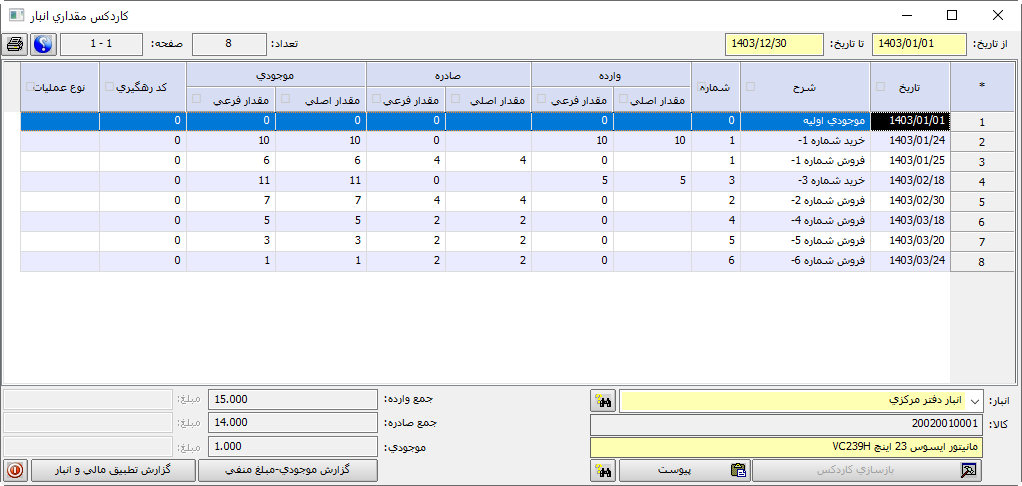
Task: Click the پیوست attachment button
Action: click(x=684, y=470)
